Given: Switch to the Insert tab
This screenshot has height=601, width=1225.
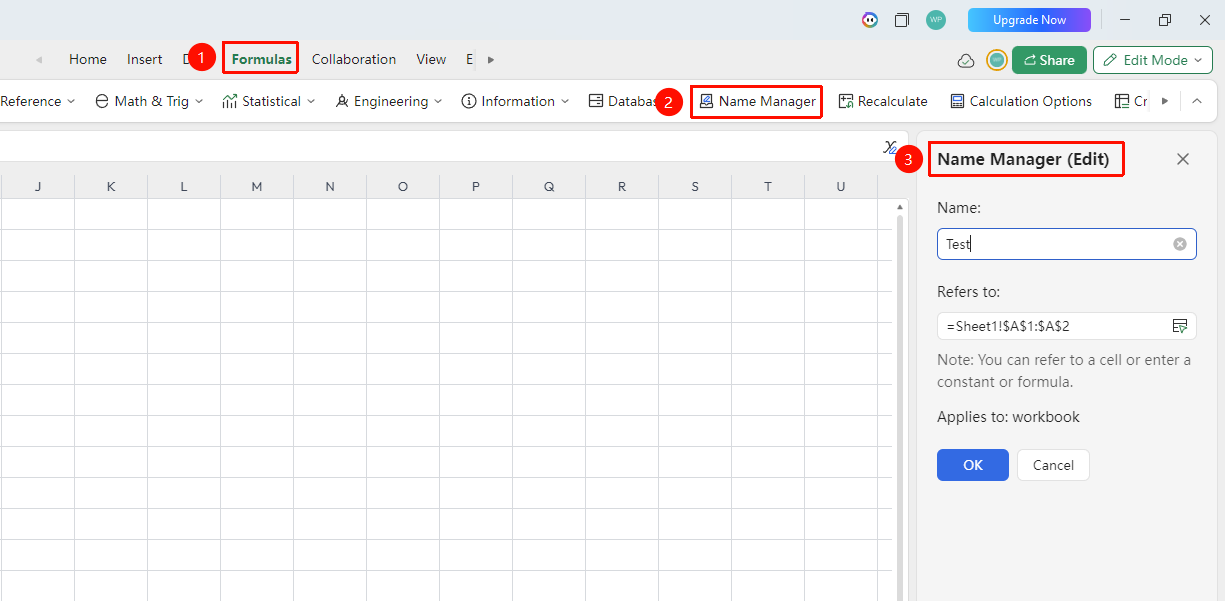Looking at the screenshot, I should (145, 60).
